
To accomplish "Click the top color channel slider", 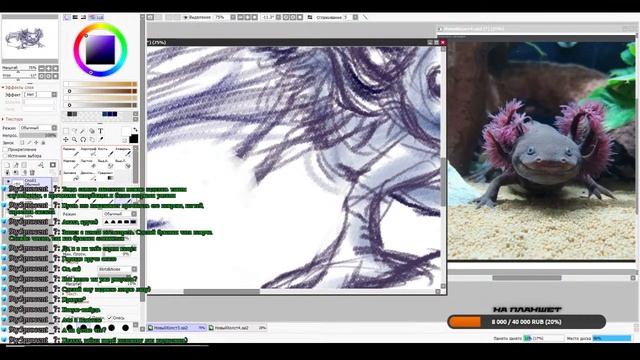I will pyautogui.click(x=100, y=84).
